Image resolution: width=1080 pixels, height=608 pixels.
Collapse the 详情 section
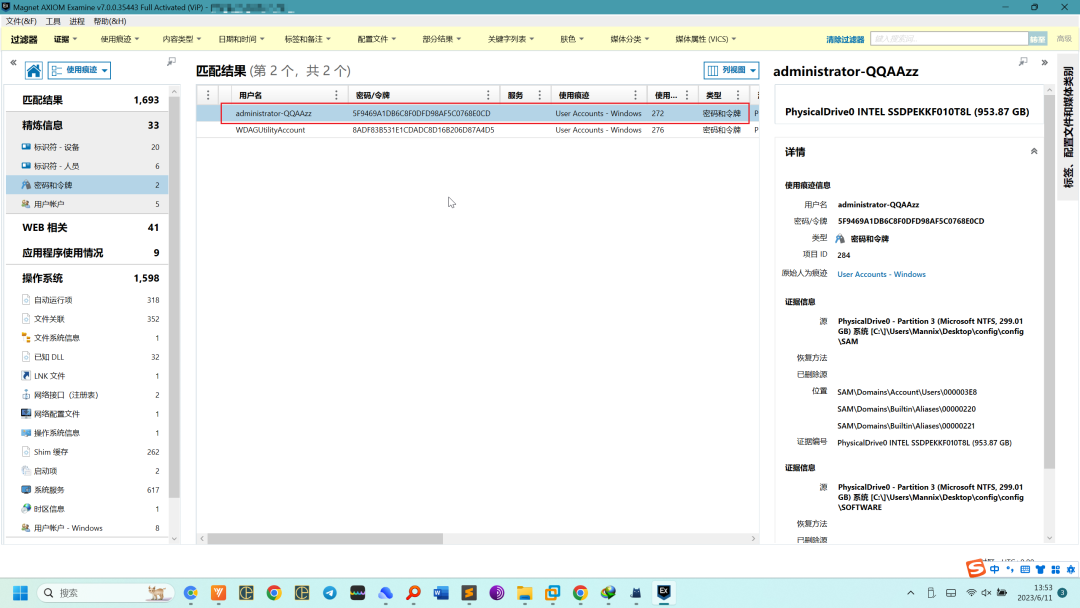pyautogui.click(x=1033, y=151)
